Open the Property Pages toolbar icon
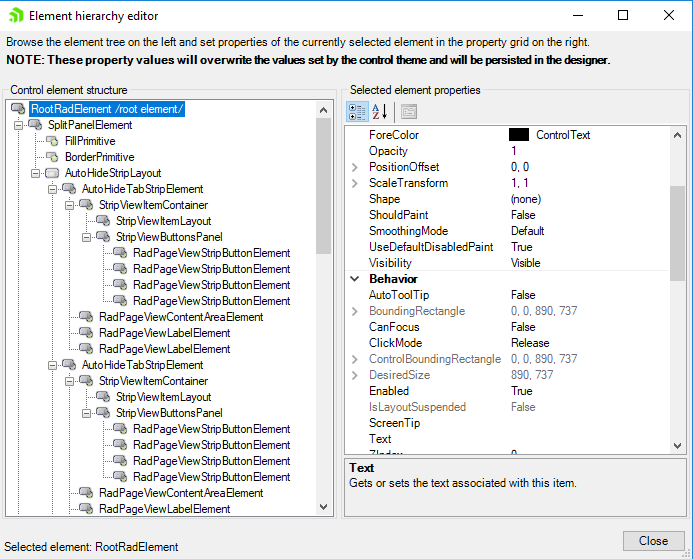Screen dimensions: 693x559 coord(409,112)
